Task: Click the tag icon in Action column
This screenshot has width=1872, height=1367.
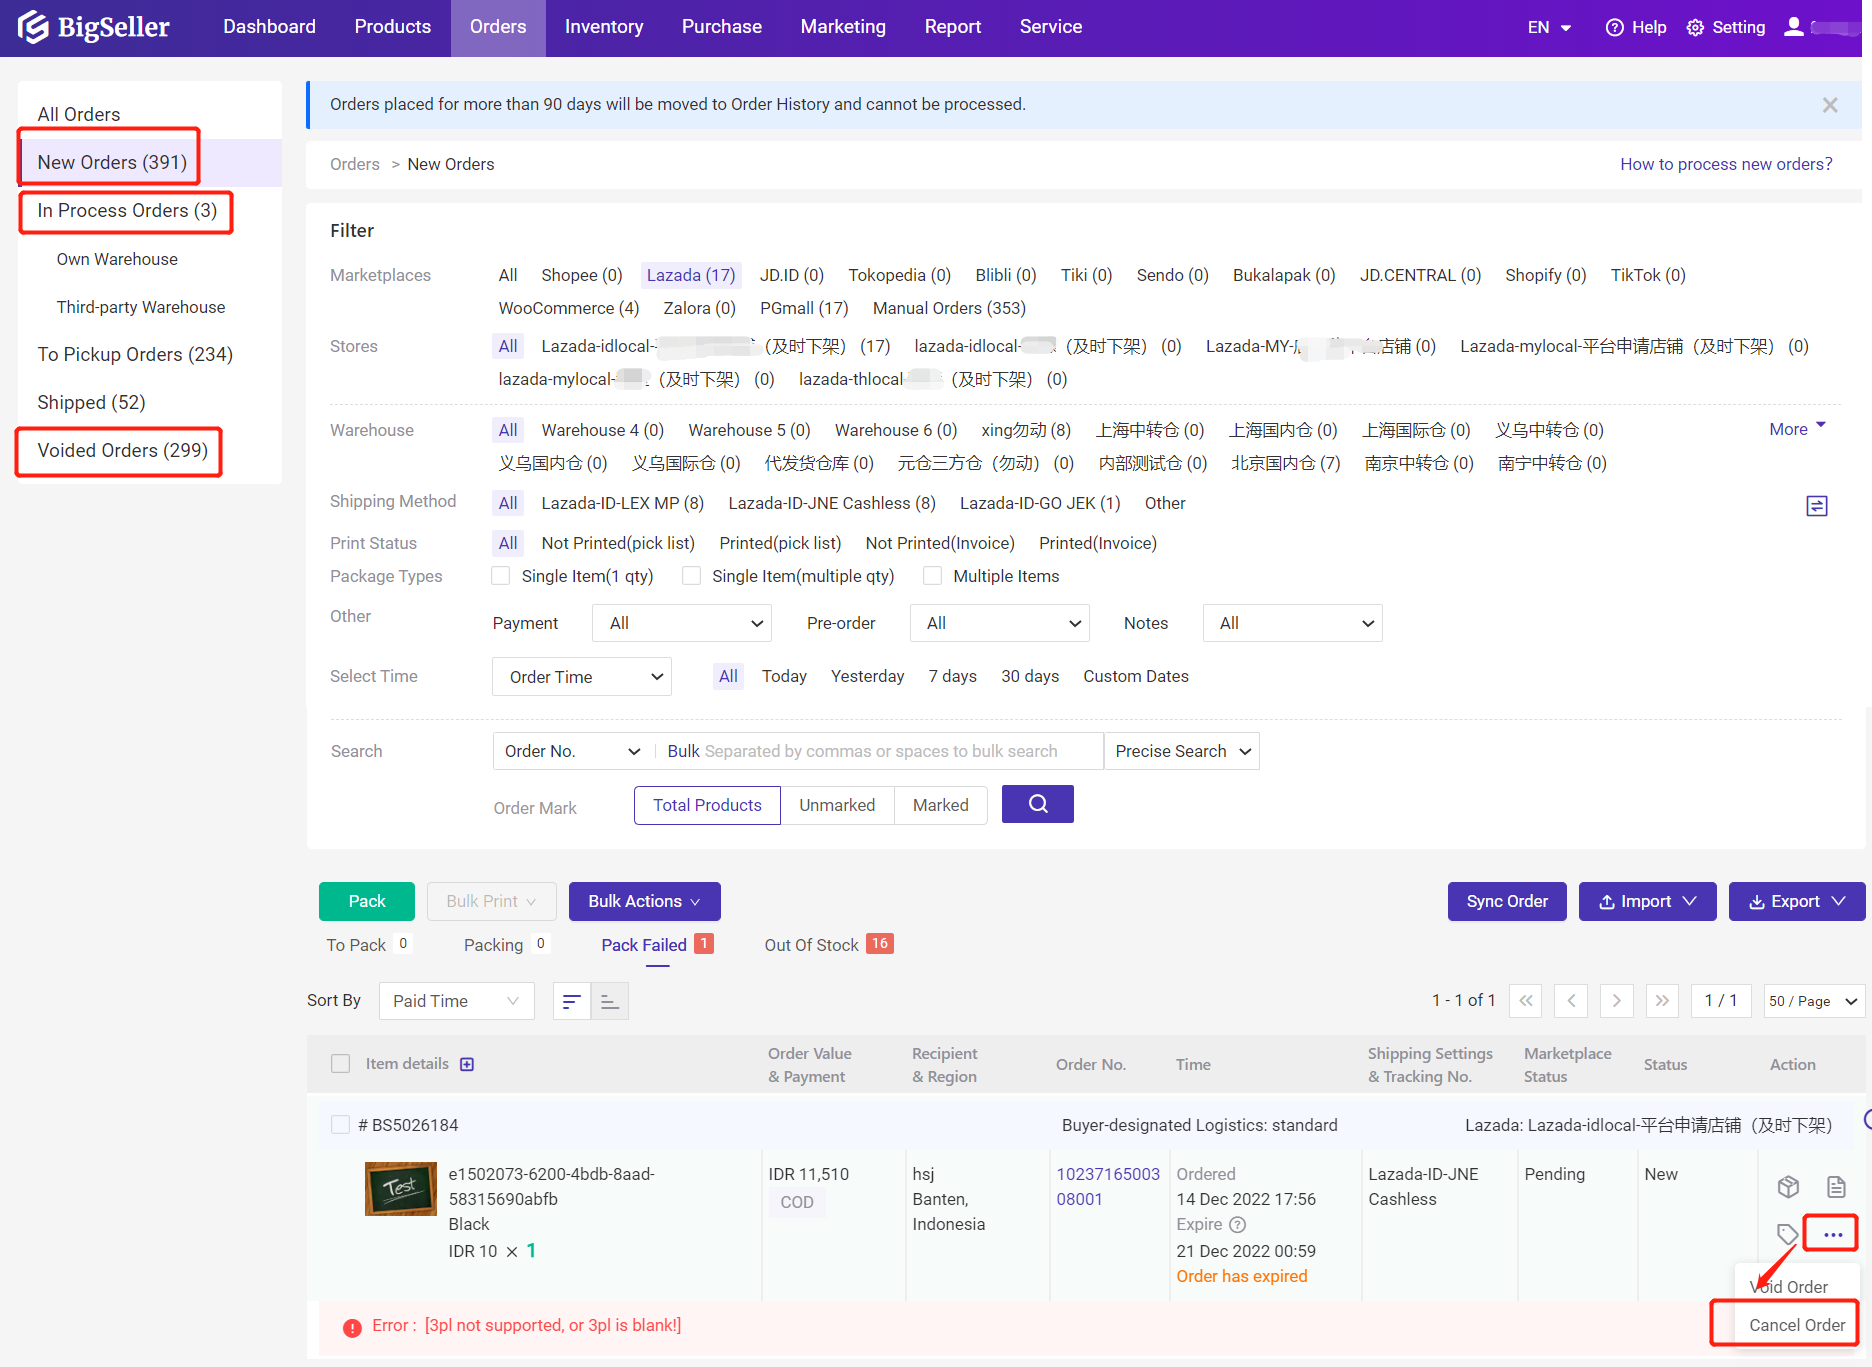Action: [x=1787, y=1234]
